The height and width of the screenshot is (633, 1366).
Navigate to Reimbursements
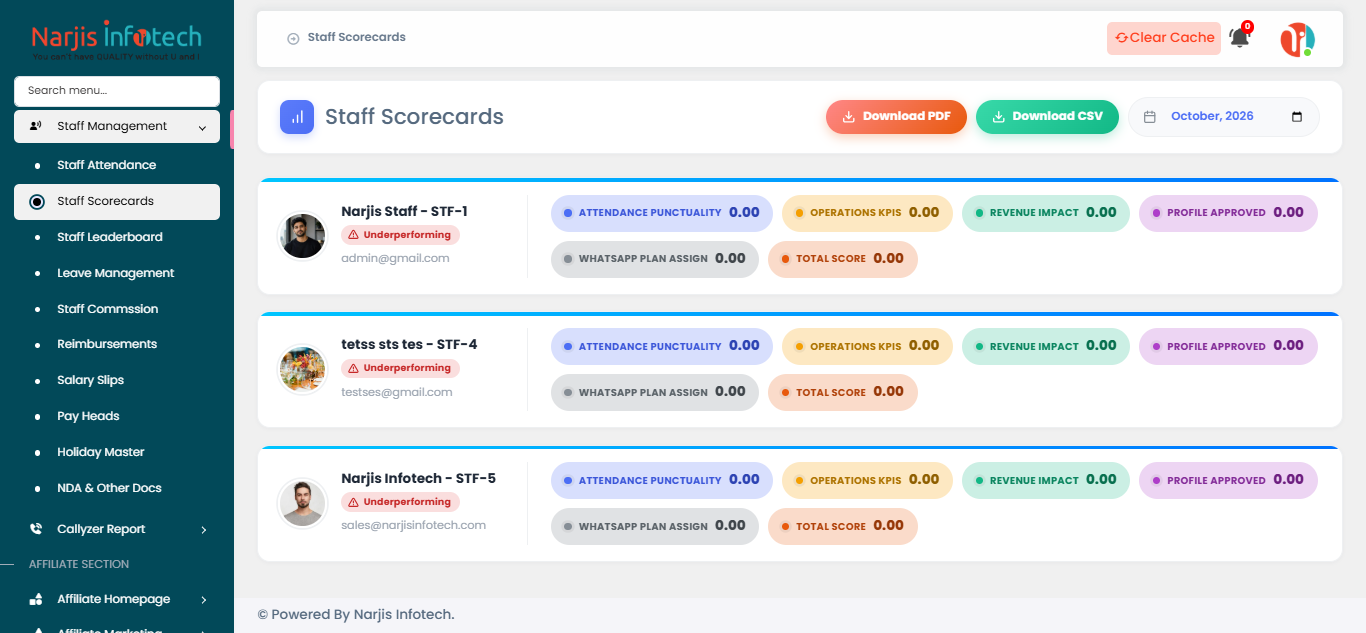[107, 344]
